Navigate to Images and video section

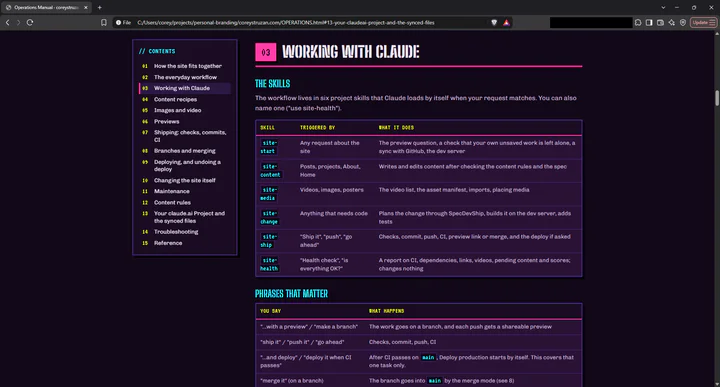[x=177, y=110]
